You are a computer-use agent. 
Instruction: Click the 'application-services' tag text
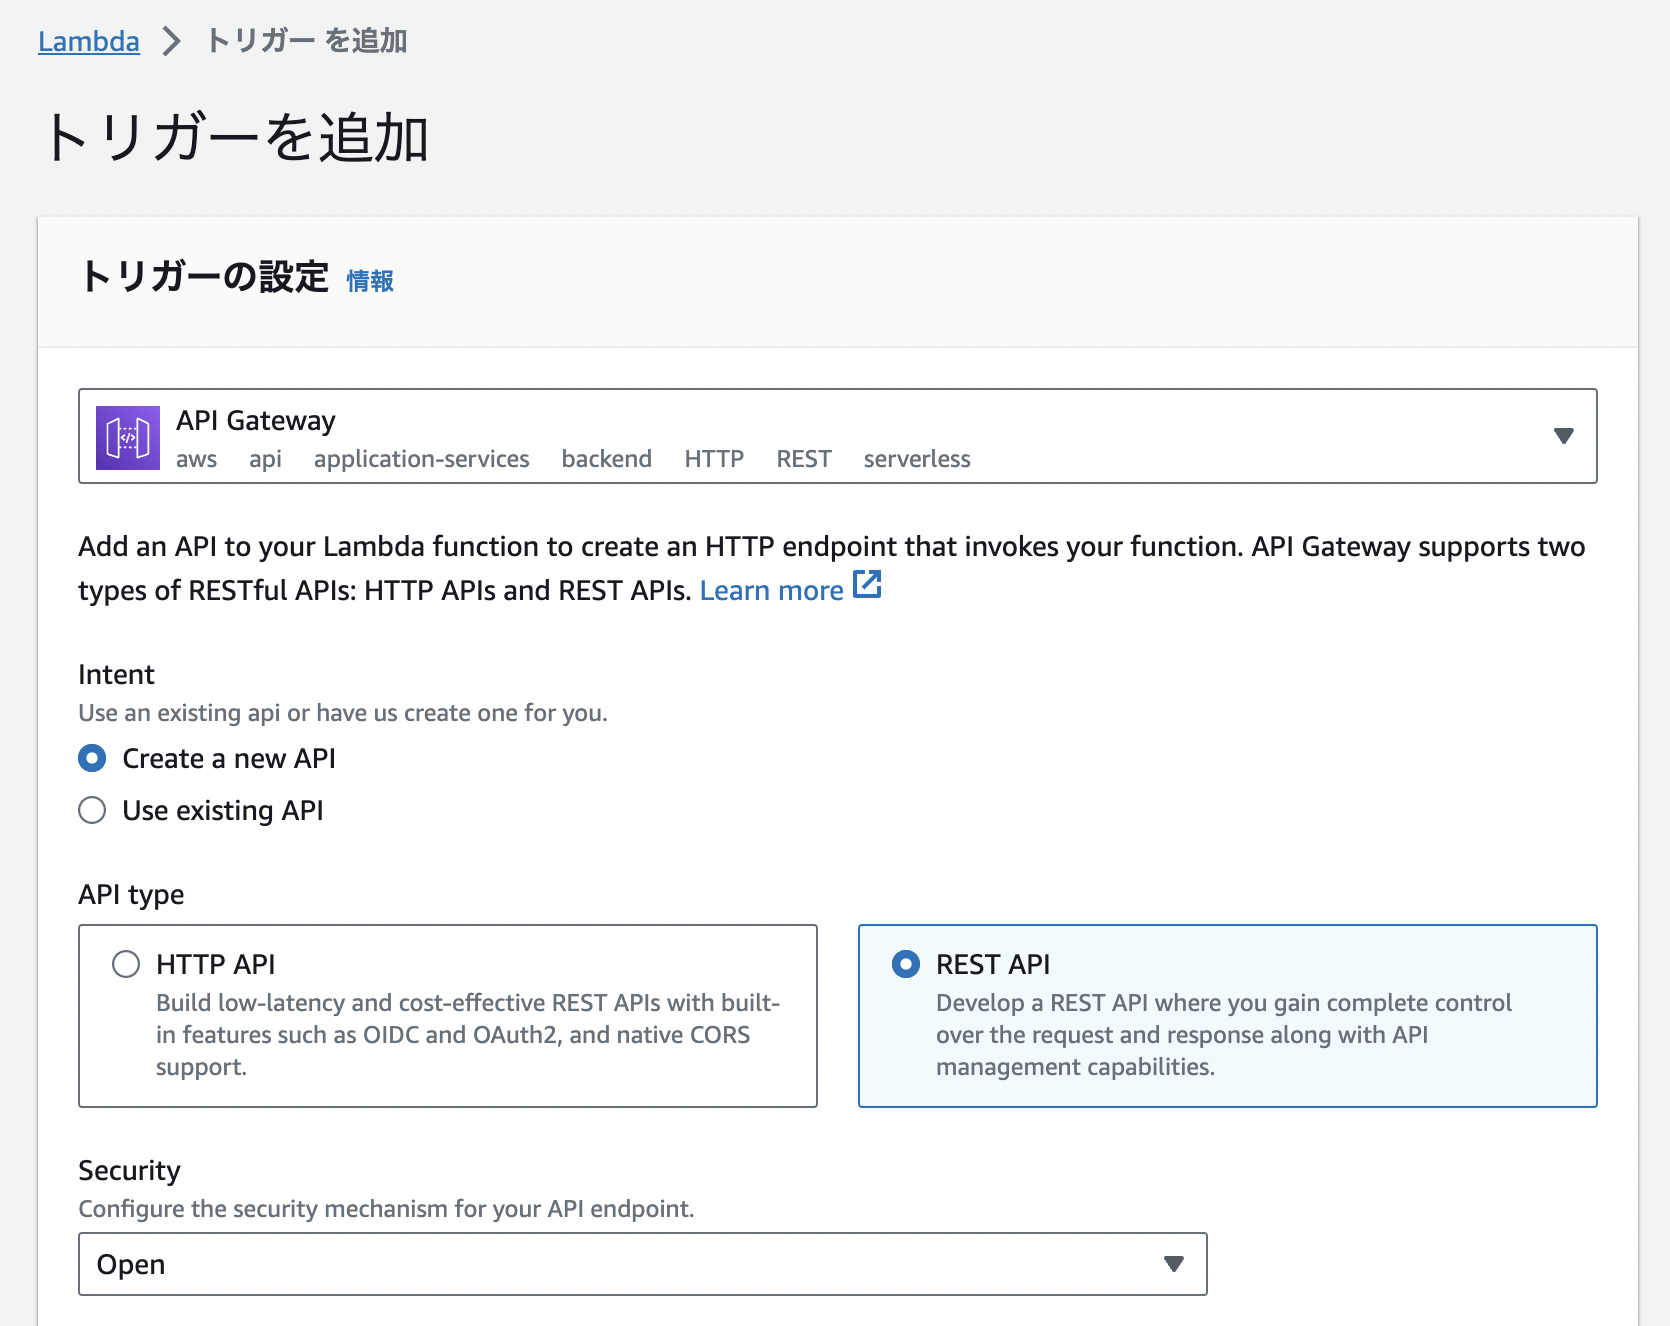click(x=422, y=459)
